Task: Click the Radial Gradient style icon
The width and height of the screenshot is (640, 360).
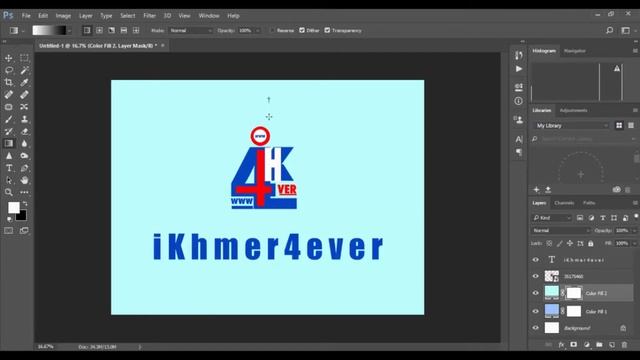Action: (99, 30)
